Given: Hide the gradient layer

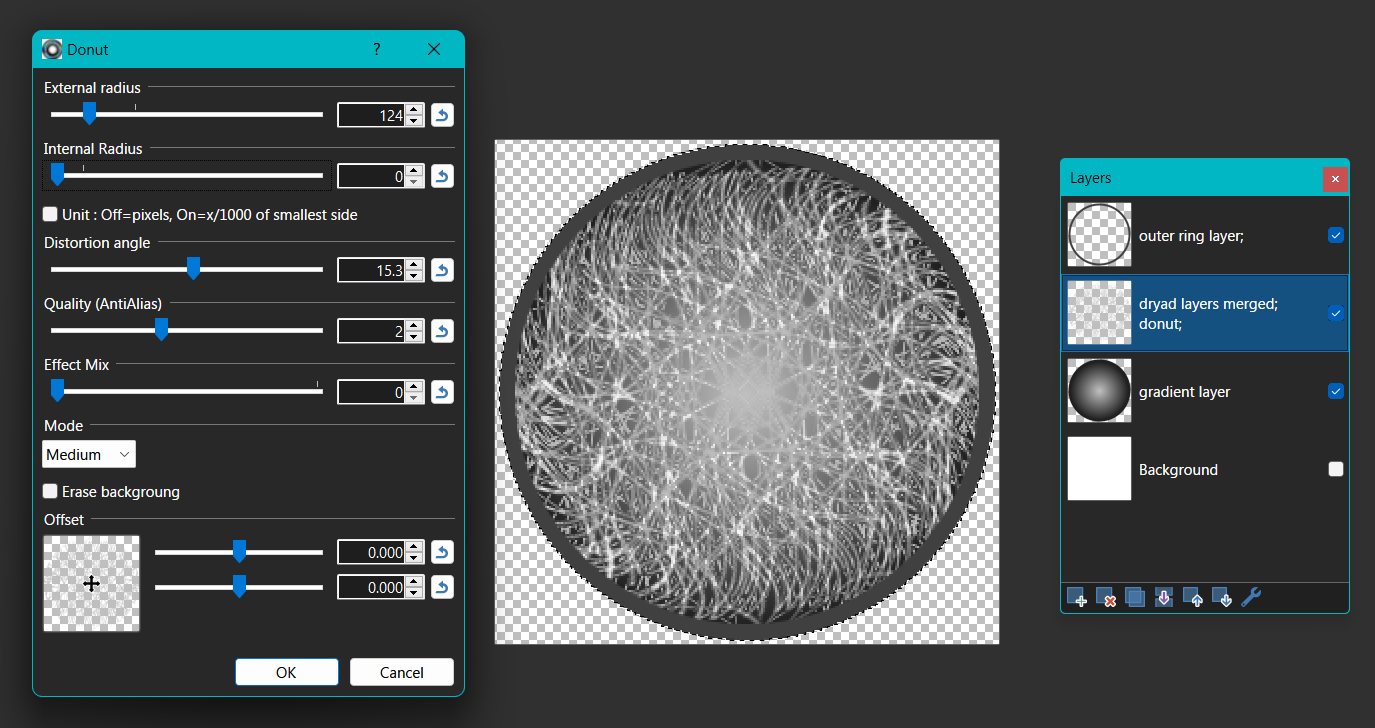Looking at the screenshot, I should [1335, 391].
